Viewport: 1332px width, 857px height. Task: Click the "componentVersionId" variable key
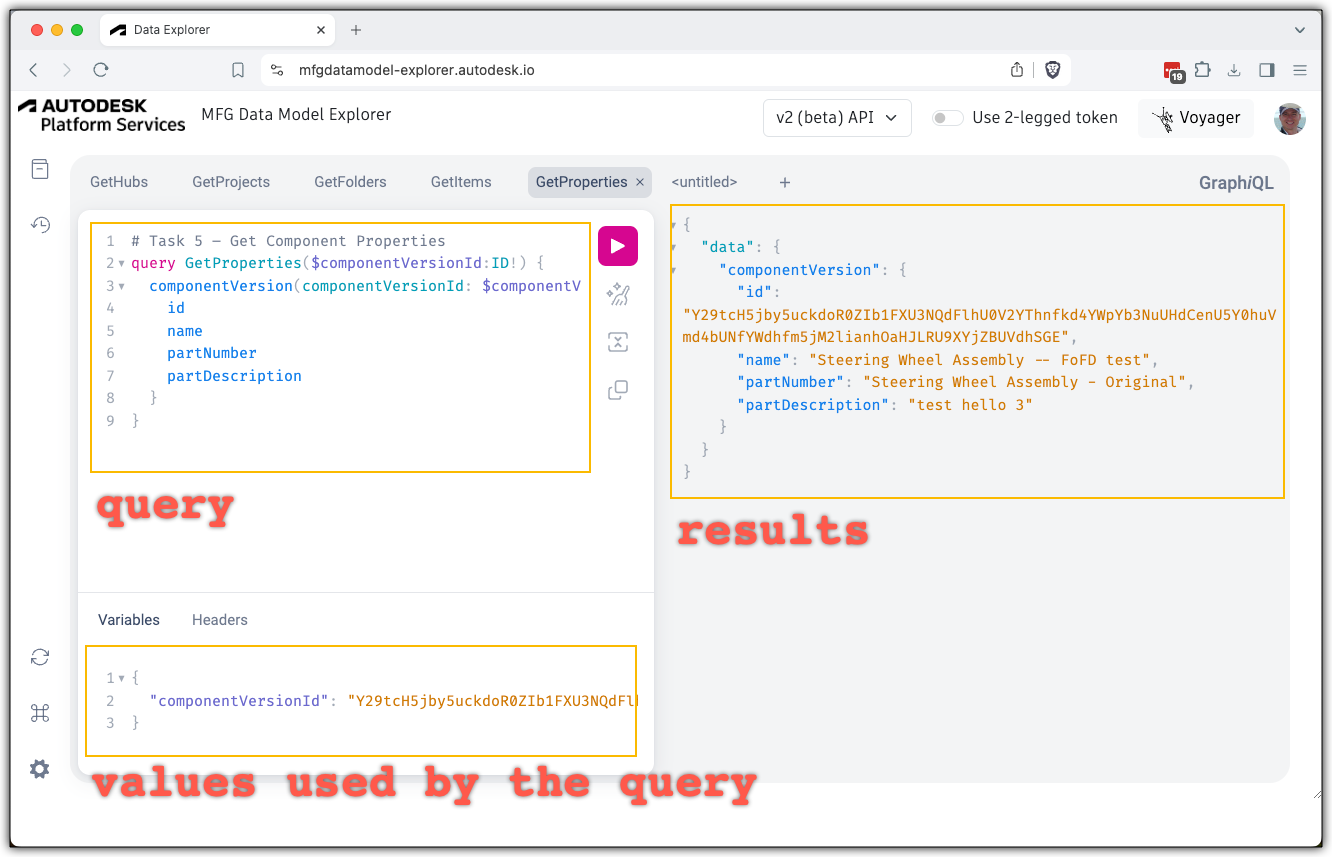click(239, 701)
